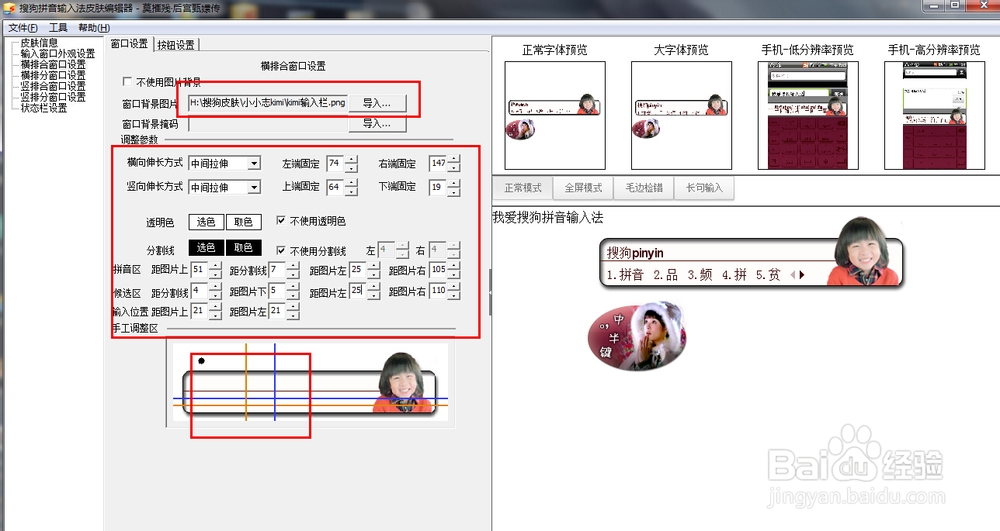Click the 窗口背景图片 path field

point(268,103)
